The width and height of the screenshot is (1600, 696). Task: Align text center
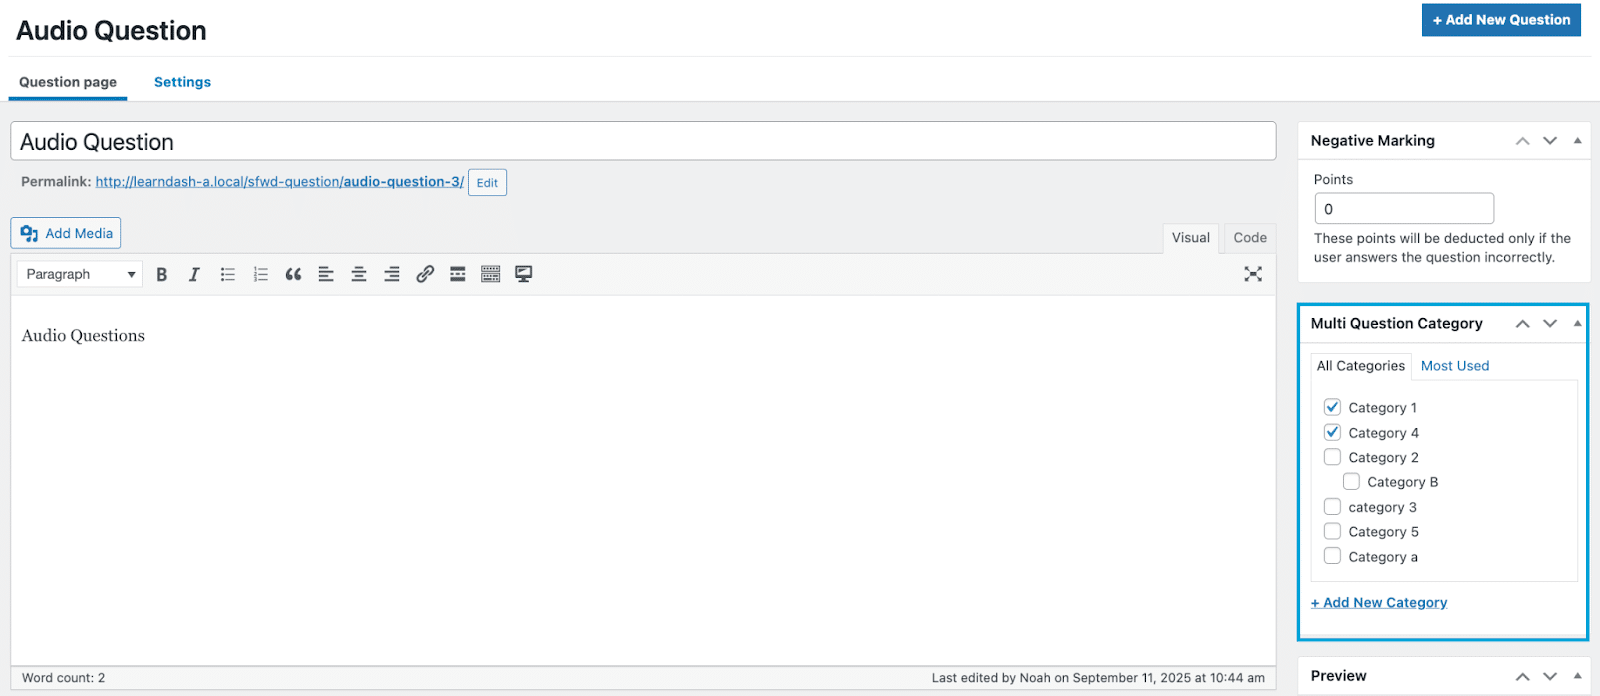359,274
